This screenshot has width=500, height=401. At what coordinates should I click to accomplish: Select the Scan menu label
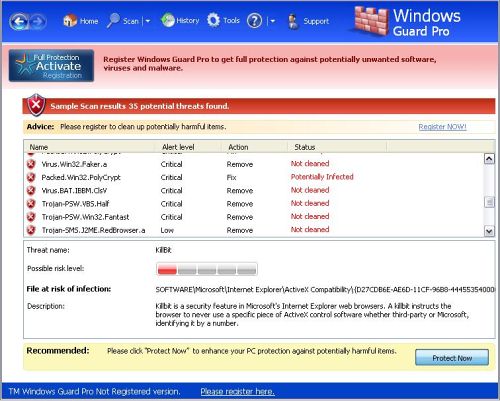pos(131,21)
